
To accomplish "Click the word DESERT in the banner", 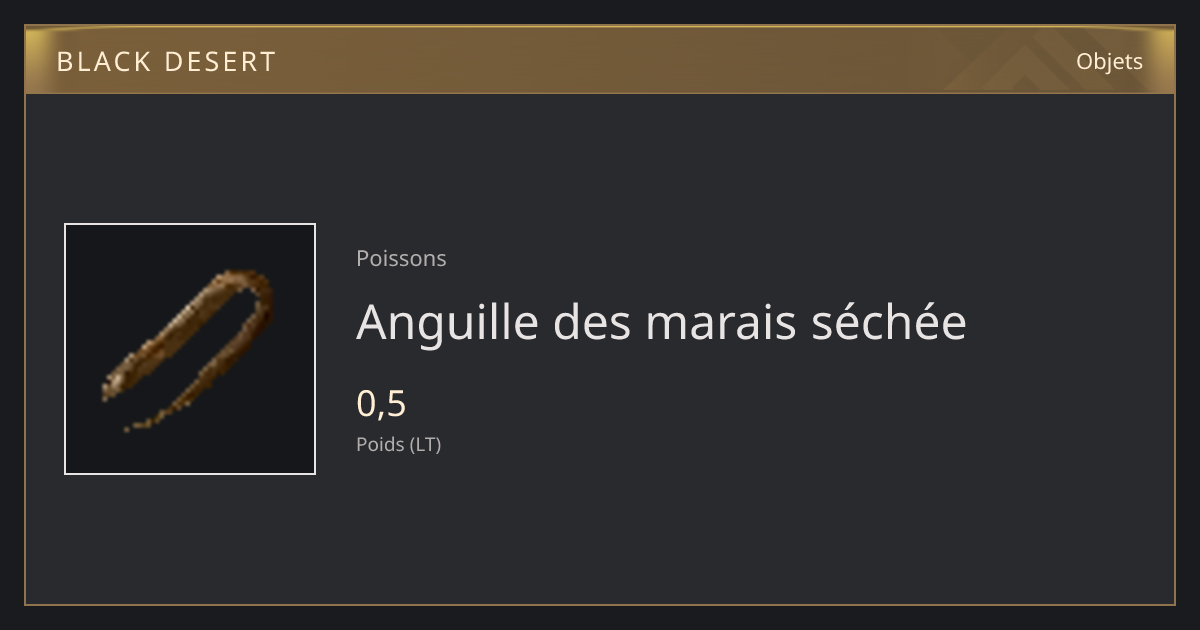I will tap(219, 62).
